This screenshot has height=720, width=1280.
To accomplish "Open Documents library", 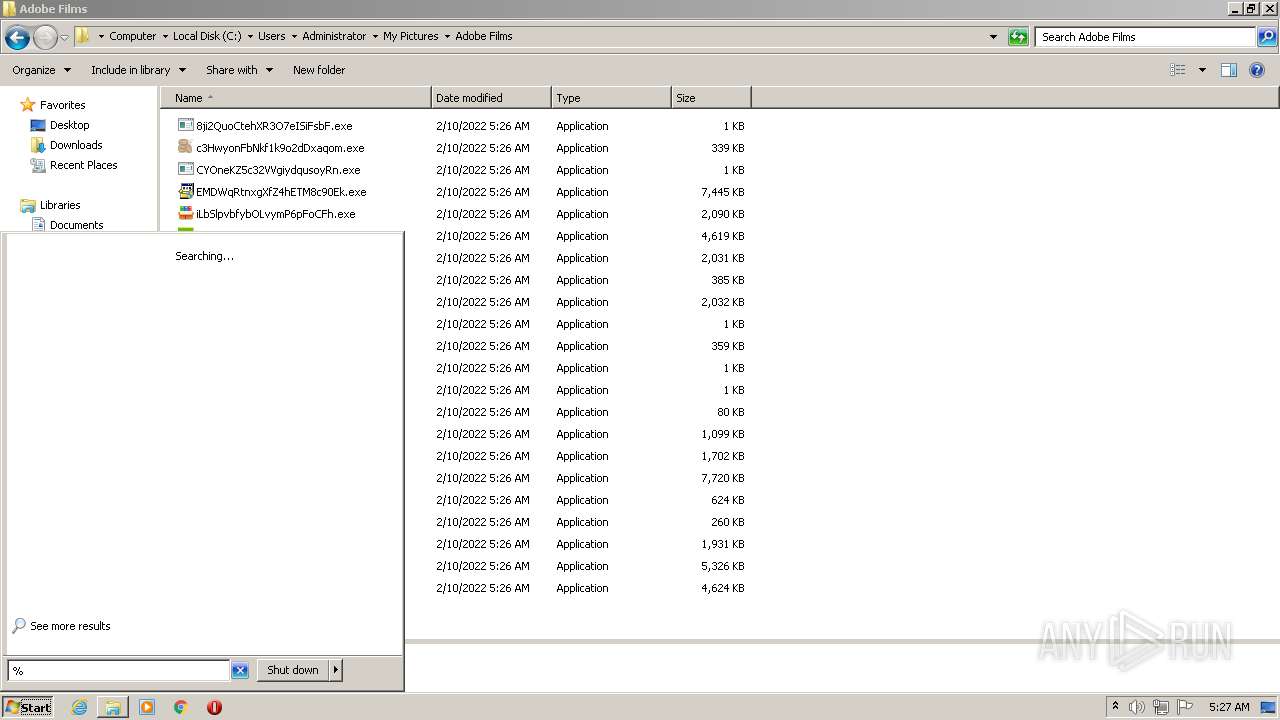I will [x=76, y=225].
